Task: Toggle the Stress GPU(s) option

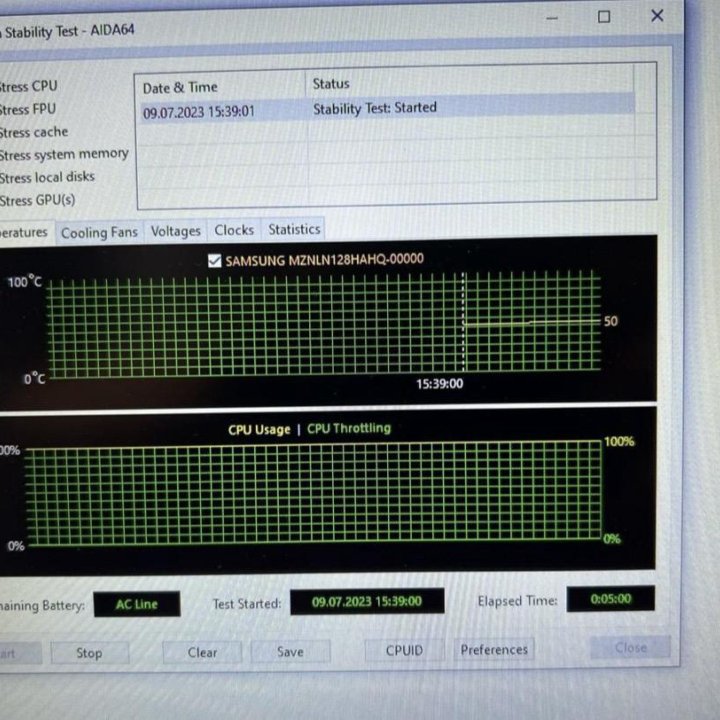Action: pyautogui.click(x=38, y=200)
